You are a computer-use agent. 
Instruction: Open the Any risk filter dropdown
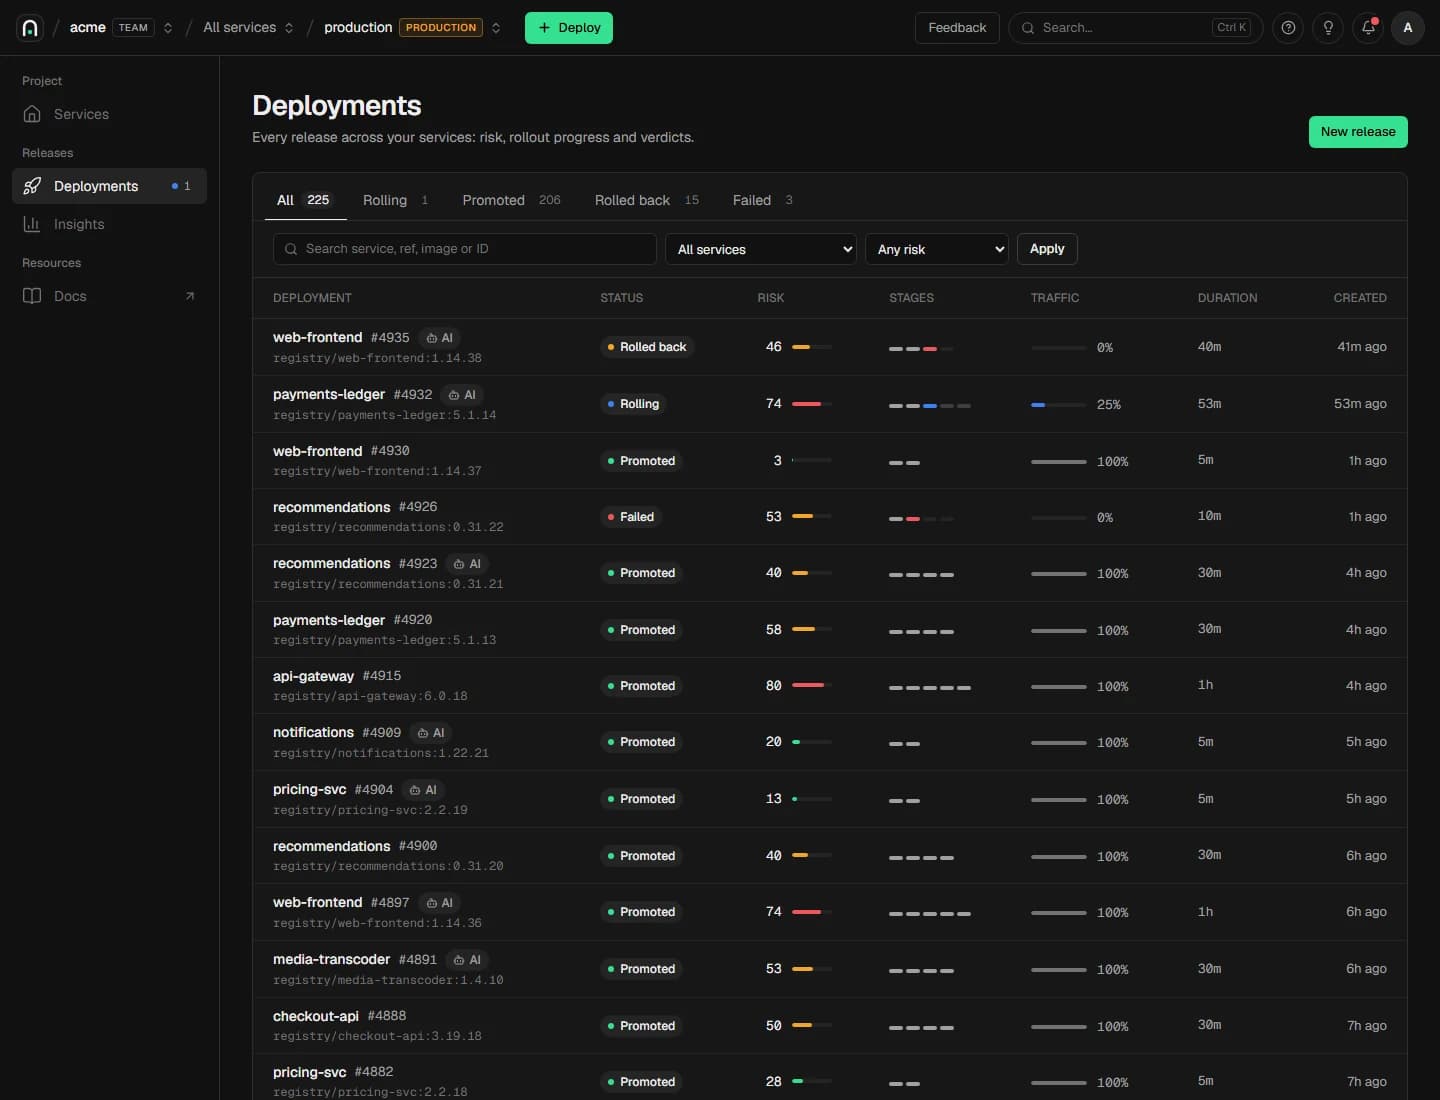point(937,249)
